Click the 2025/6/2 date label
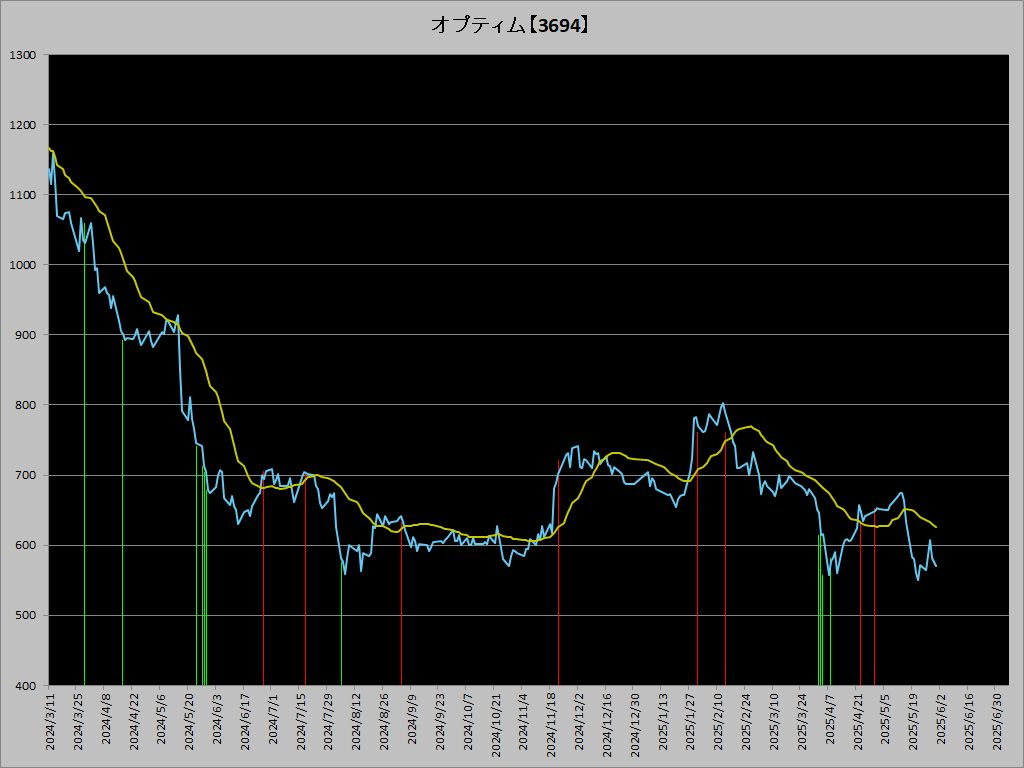Screen dimensions: 1024x768 click(x=942, y=717)
